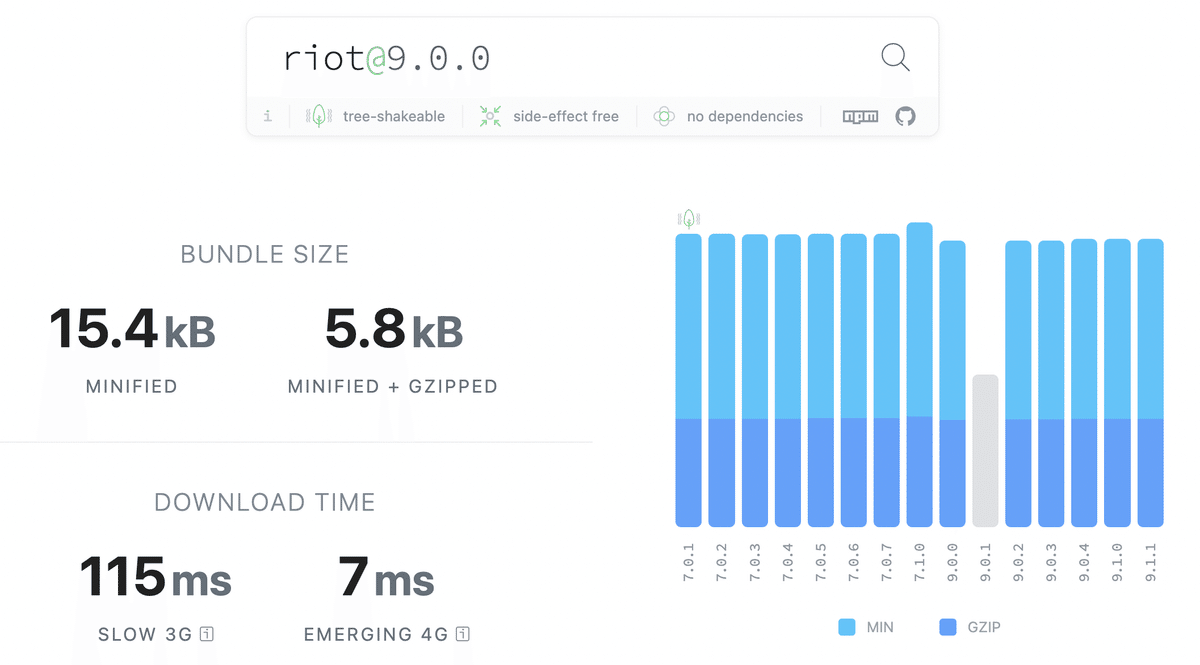Select the grey 9.0.1 version bar

pyautogui.click(x=986, y=451)
